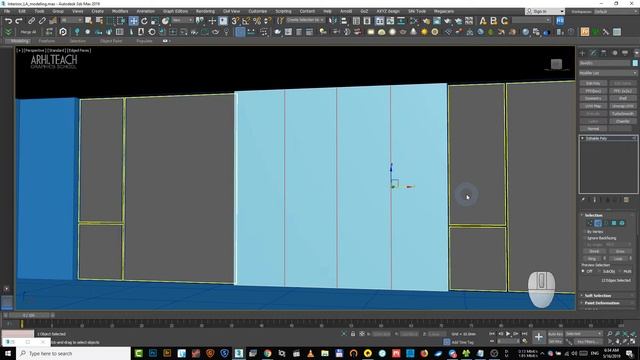
Task: Open the Motion tab in command panel
Action: click(x=614, y=53)
